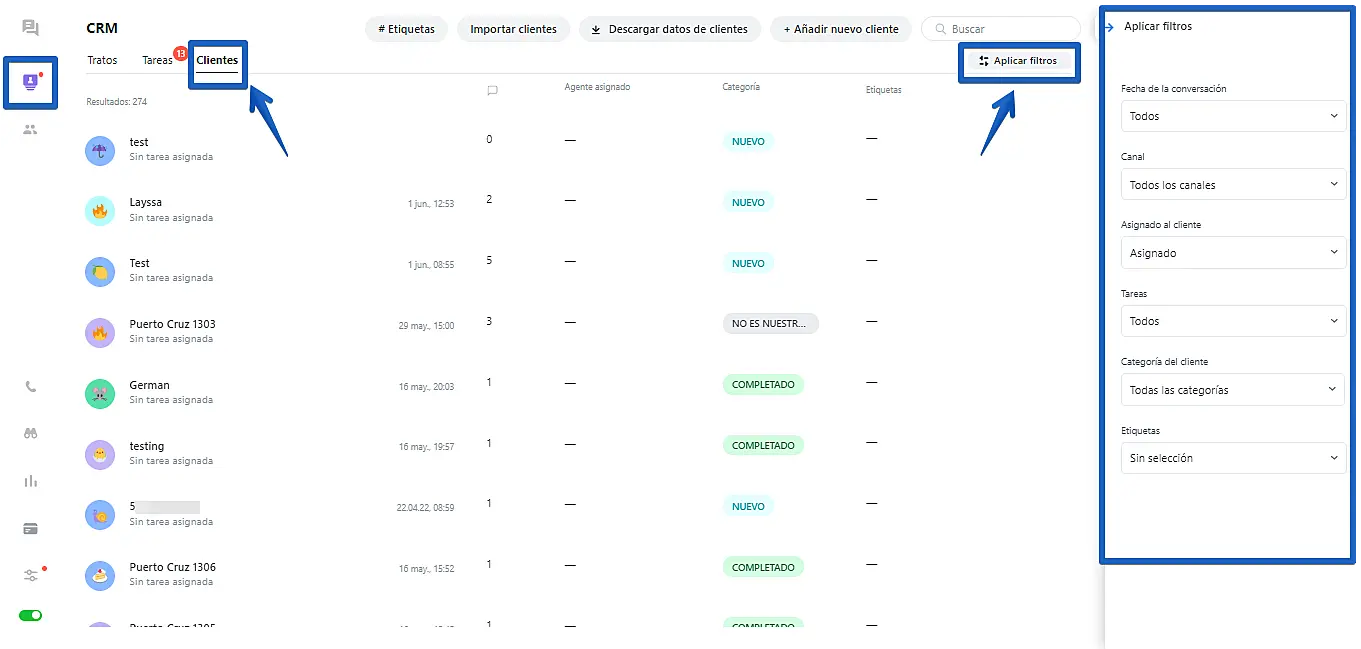Click COMPLETADO badge of Puerto Cruz 1306

(x=763, y=568)
